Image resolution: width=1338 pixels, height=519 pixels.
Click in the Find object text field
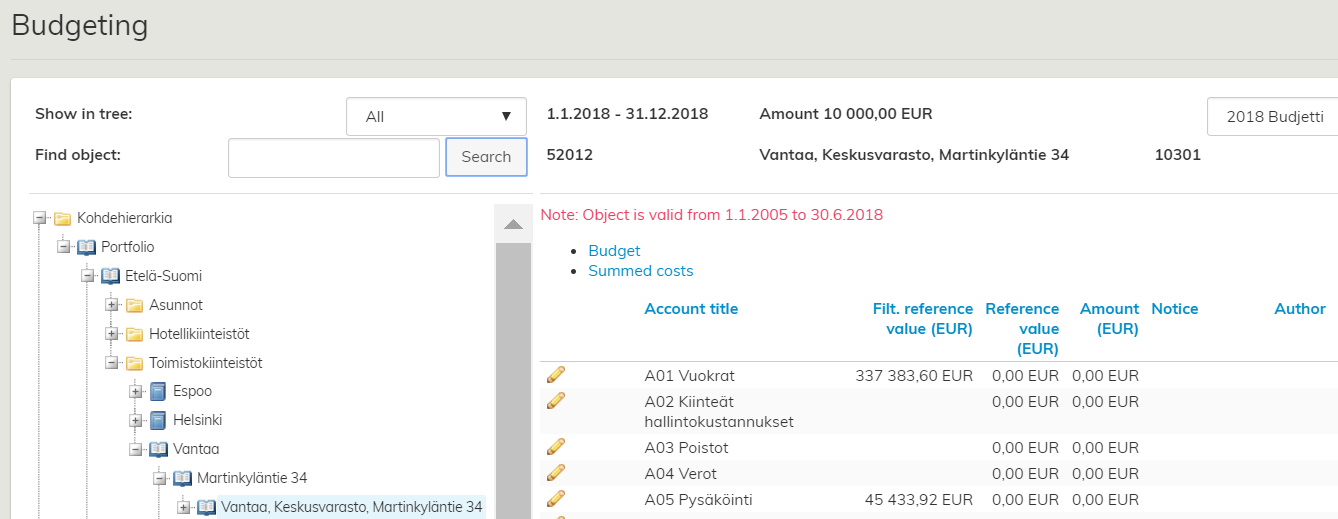point(334,158)
